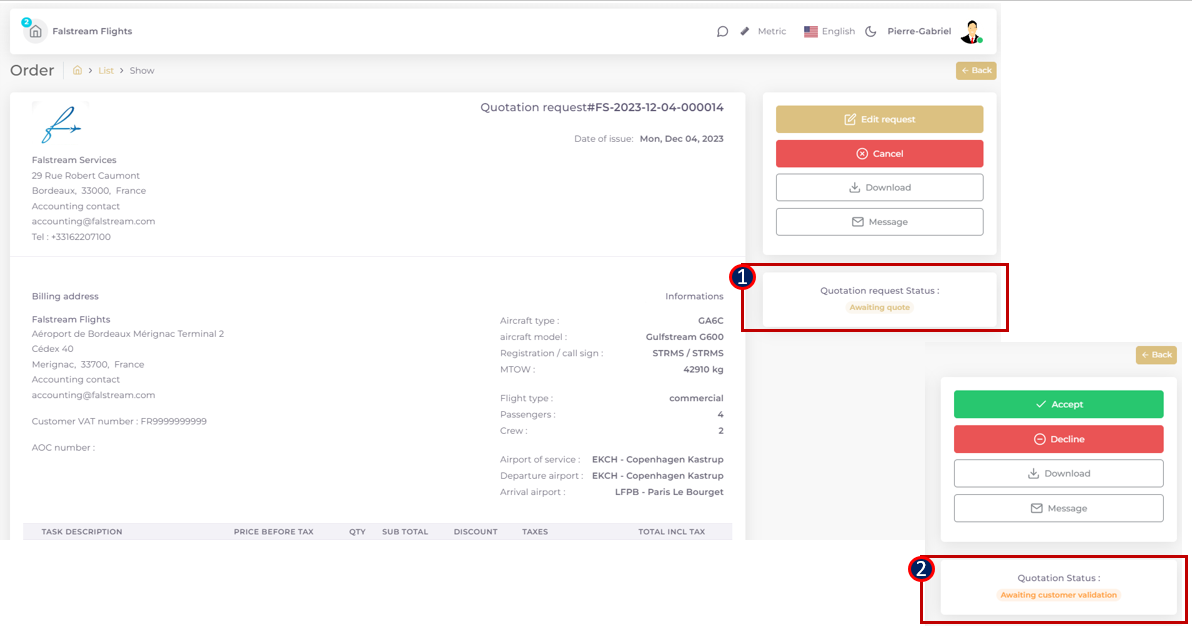Decline the quotation
The width and height of the screenshot is (1192, 626).
point(1058,439)
